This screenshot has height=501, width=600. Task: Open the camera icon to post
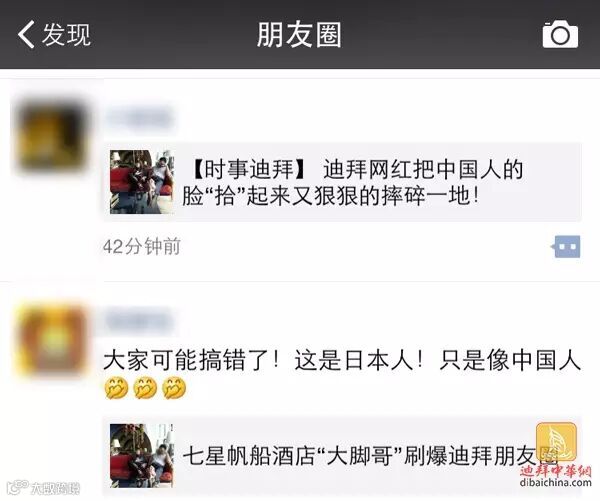560,35
